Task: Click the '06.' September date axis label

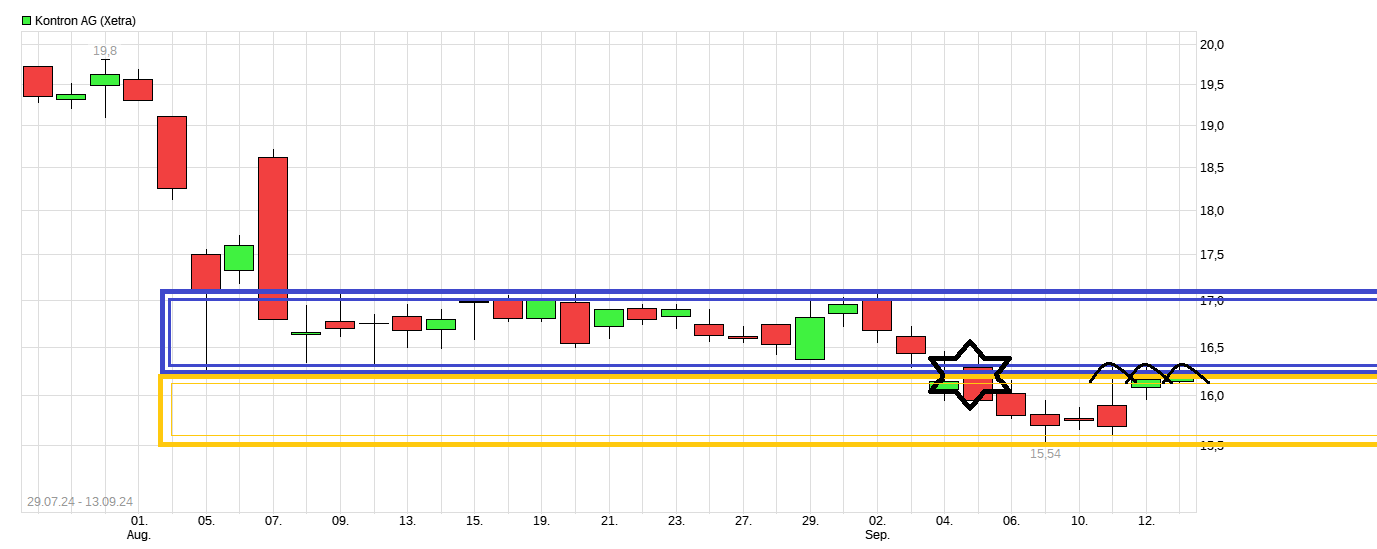Action: (1011, 521)
